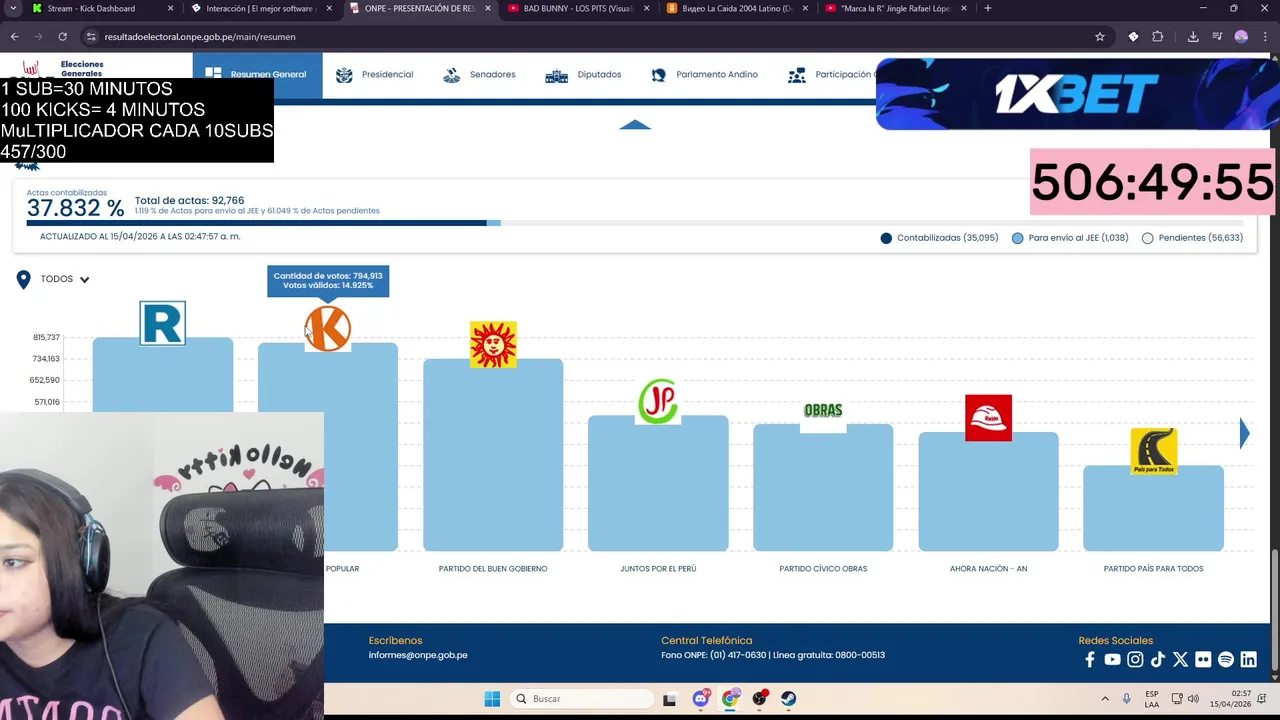Open the Parlamento Andino tab
The height and width of the screenshot is (720, 1280).
click(x=704, y=75)
